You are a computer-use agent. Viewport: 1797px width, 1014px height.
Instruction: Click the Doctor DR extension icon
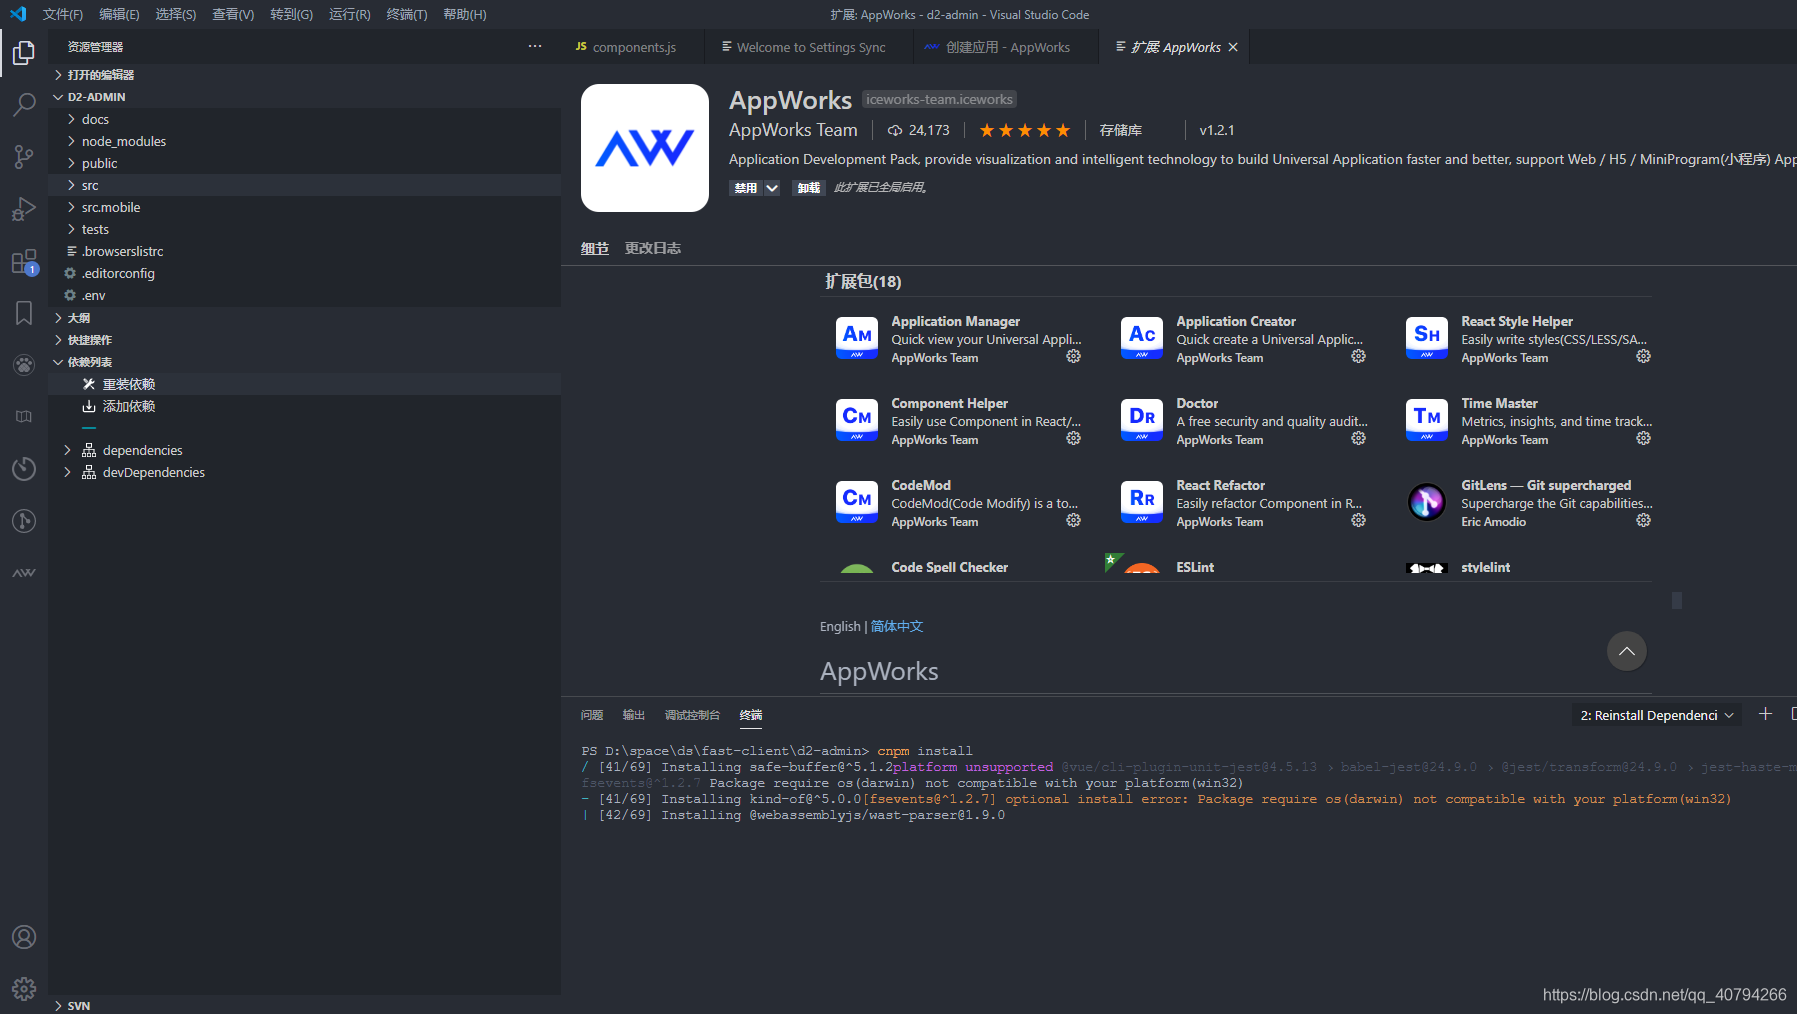tap(1142, 420)
